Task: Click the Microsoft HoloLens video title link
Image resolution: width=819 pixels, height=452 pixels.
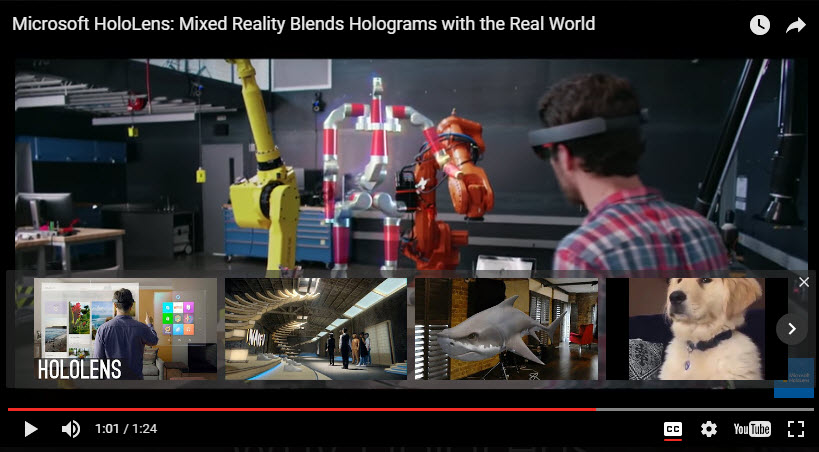Action: pyautogui.click(x=303, y=23)
